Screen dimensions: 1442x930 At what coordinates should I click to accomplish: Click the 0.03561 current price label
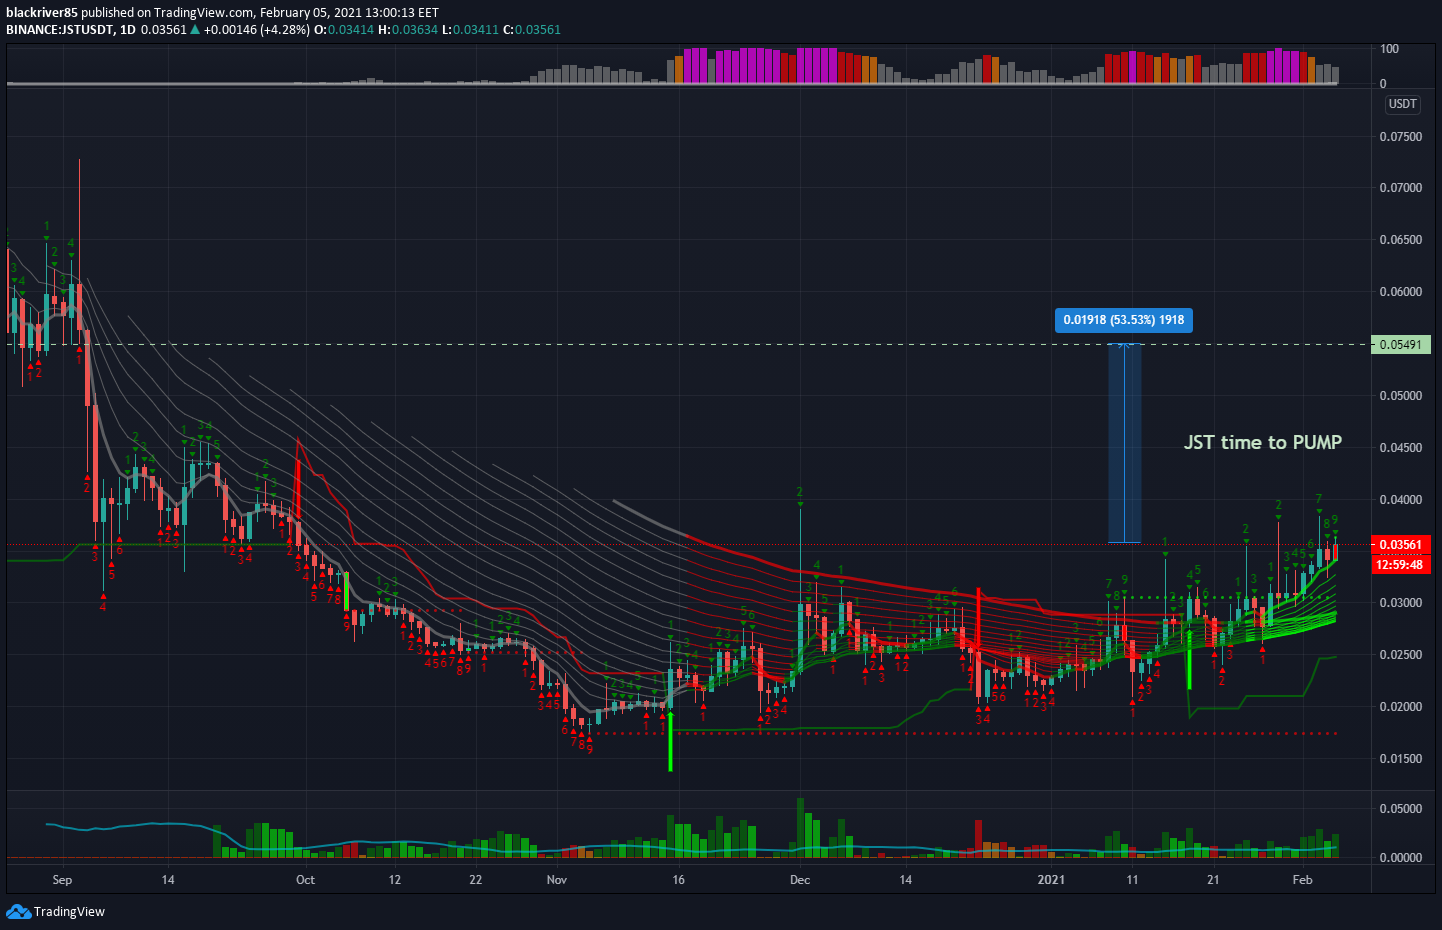pyautogui.click(x=1400, y=545)
